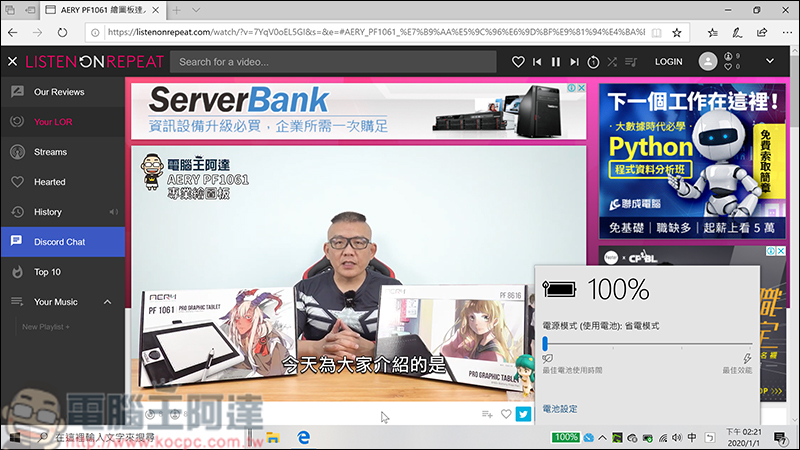Click the speaker icon beside History

113,212
